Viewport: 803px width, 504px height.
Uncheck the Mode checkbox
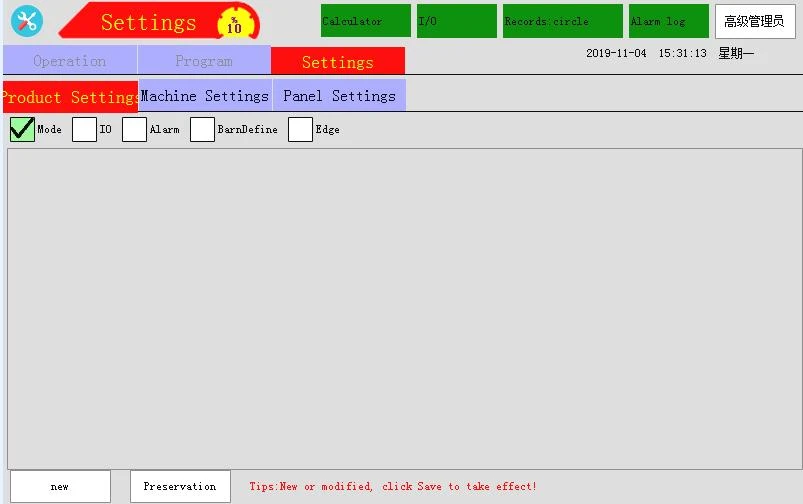tap(22, 129)
